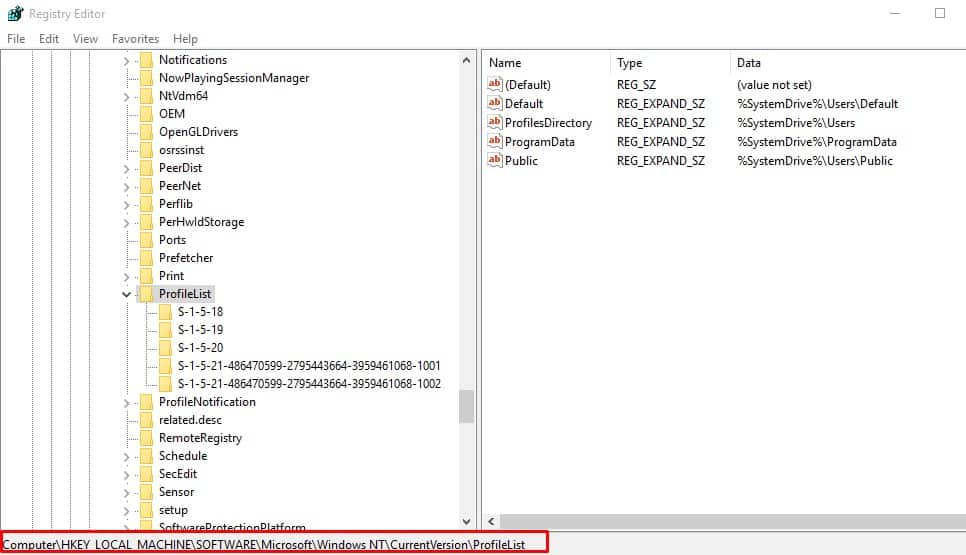Select the OEM folder icon
This screenshot has width=966, height=555.
point(146,113)
